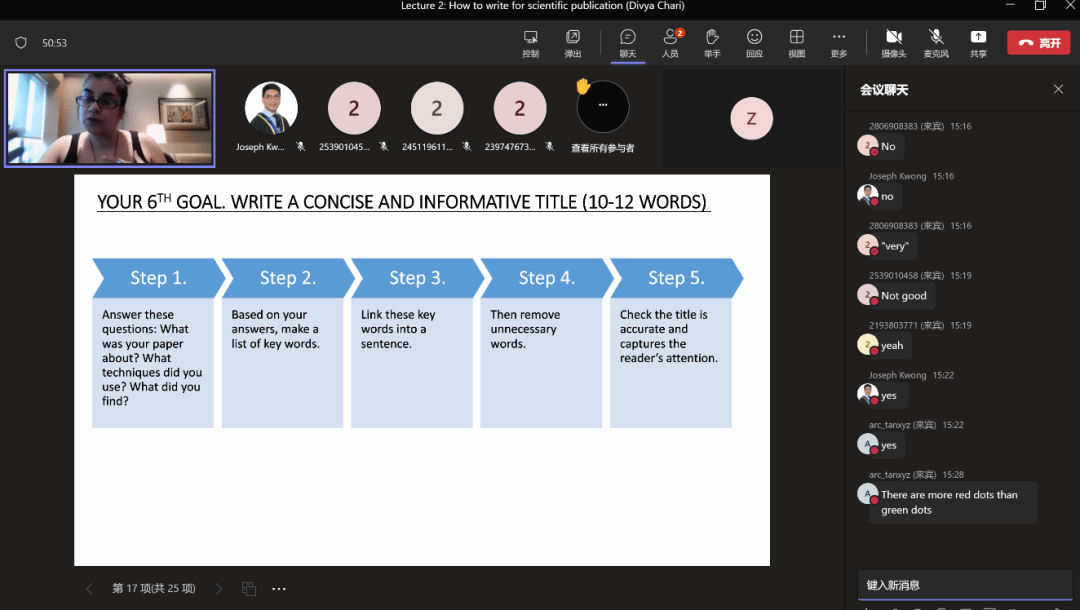Open the slide more options ellipsis

pos(280,589)
